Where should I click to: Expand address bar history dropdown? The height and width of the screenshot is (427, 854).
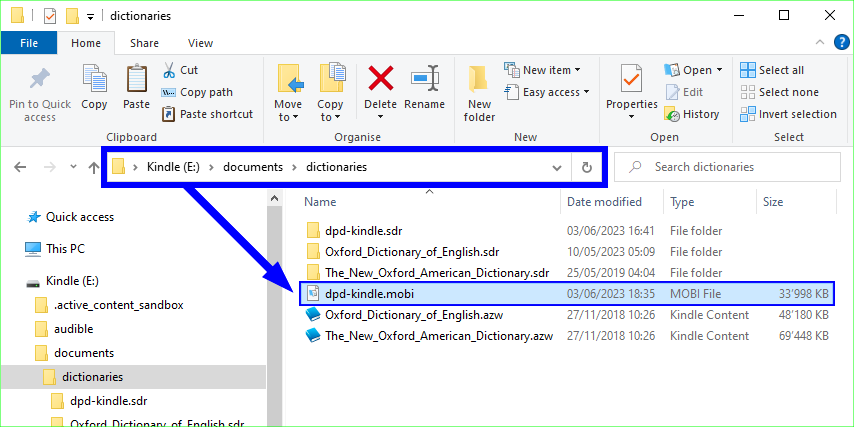click(557, 167)
